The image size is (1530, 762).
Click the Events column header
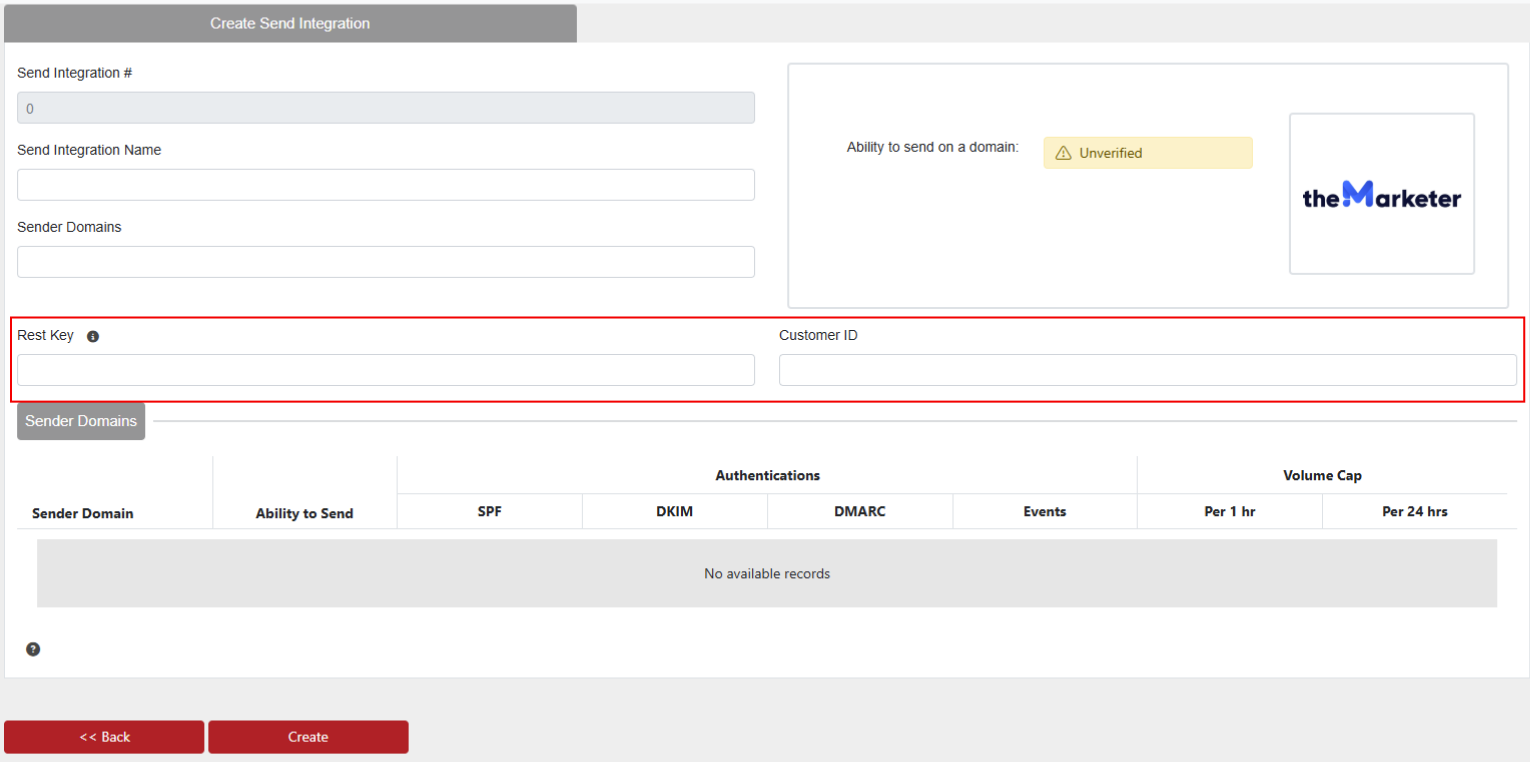(x=1044, y=511)
